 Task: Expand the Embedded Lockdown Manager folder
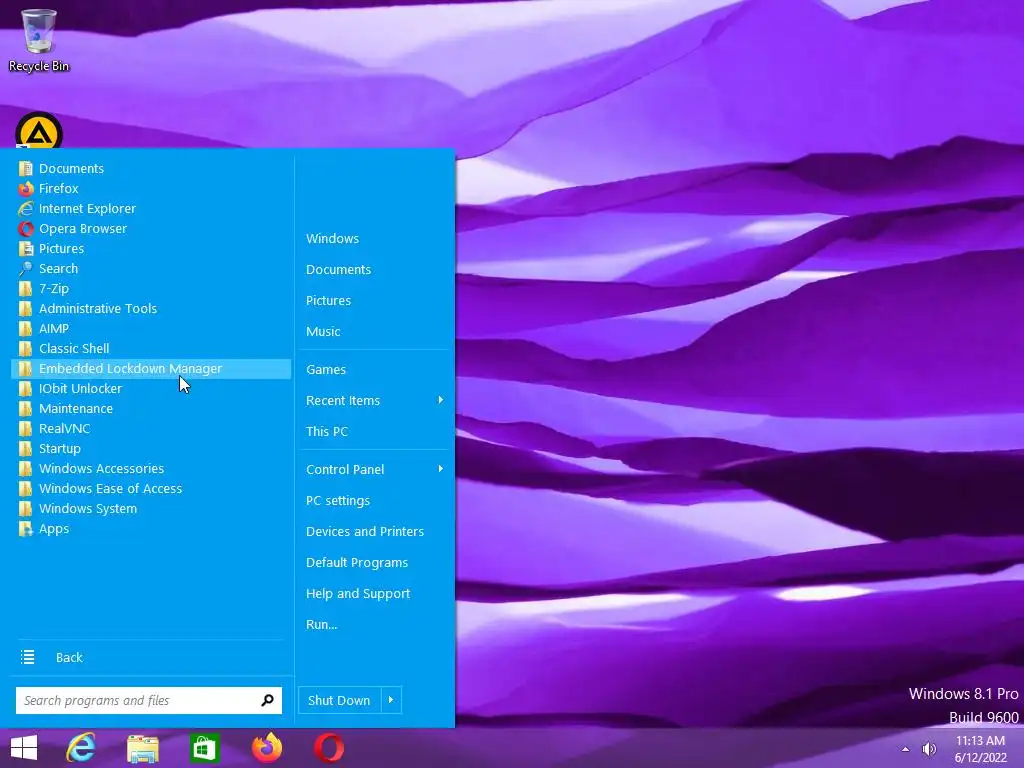click(151, 369)
